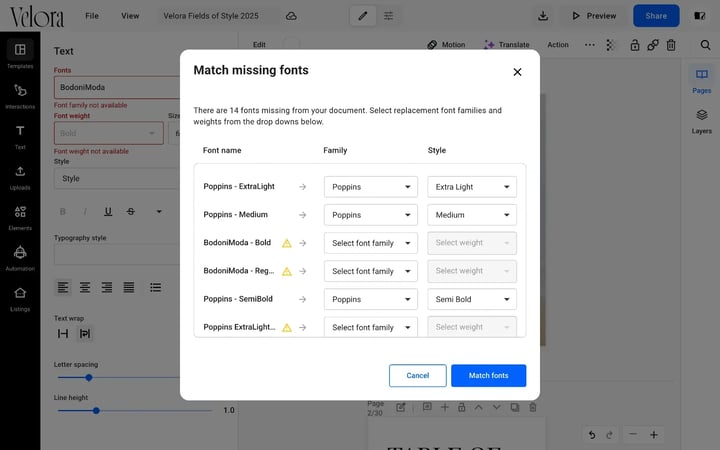Open the Text sidebar tool
This screenshot has width=720, height=450.
coord(20,136)
